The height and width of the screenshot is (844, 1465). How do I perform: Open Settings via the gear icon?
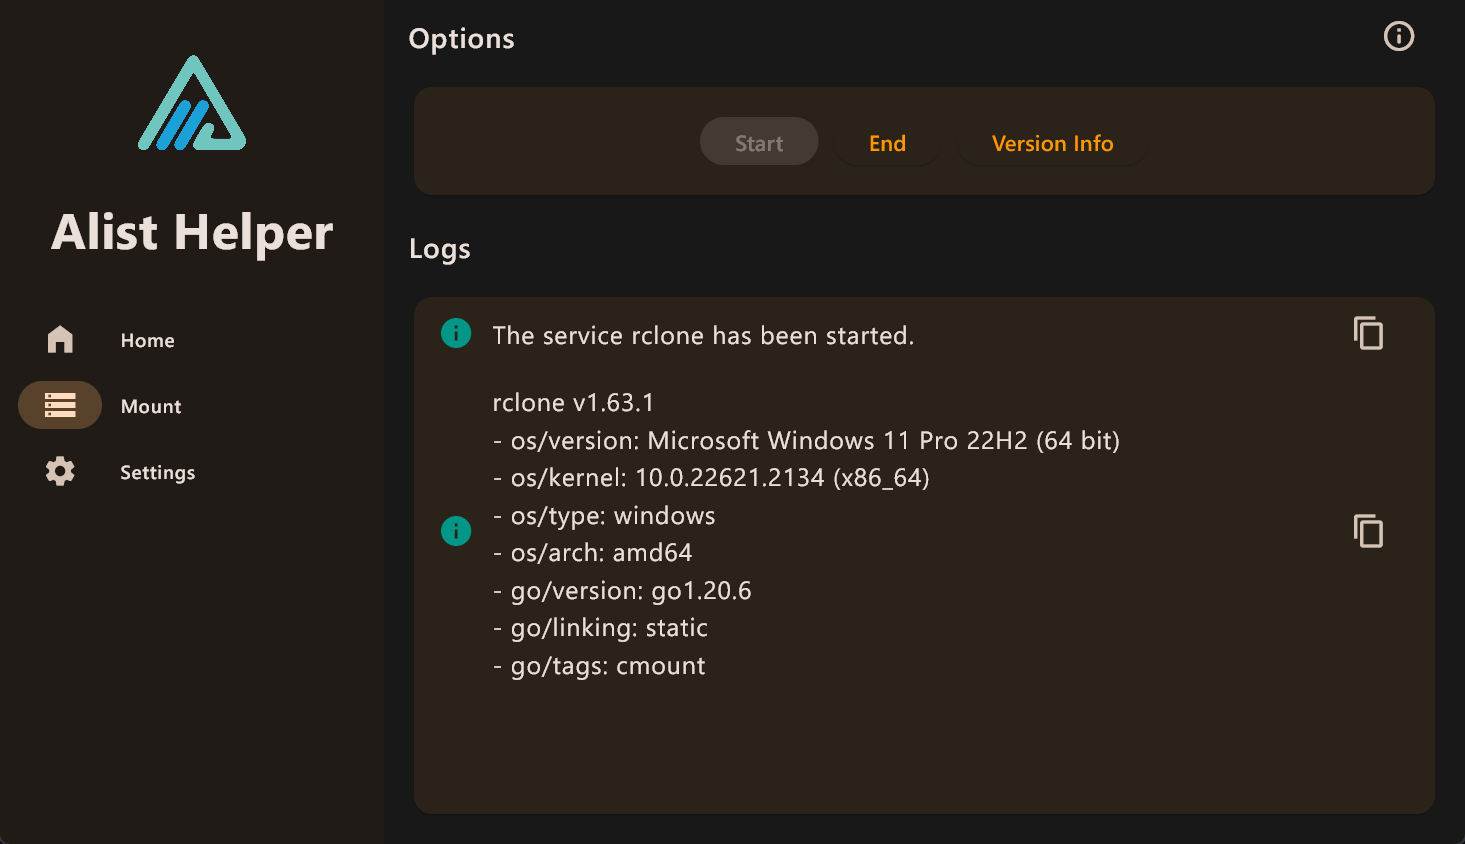60,471
